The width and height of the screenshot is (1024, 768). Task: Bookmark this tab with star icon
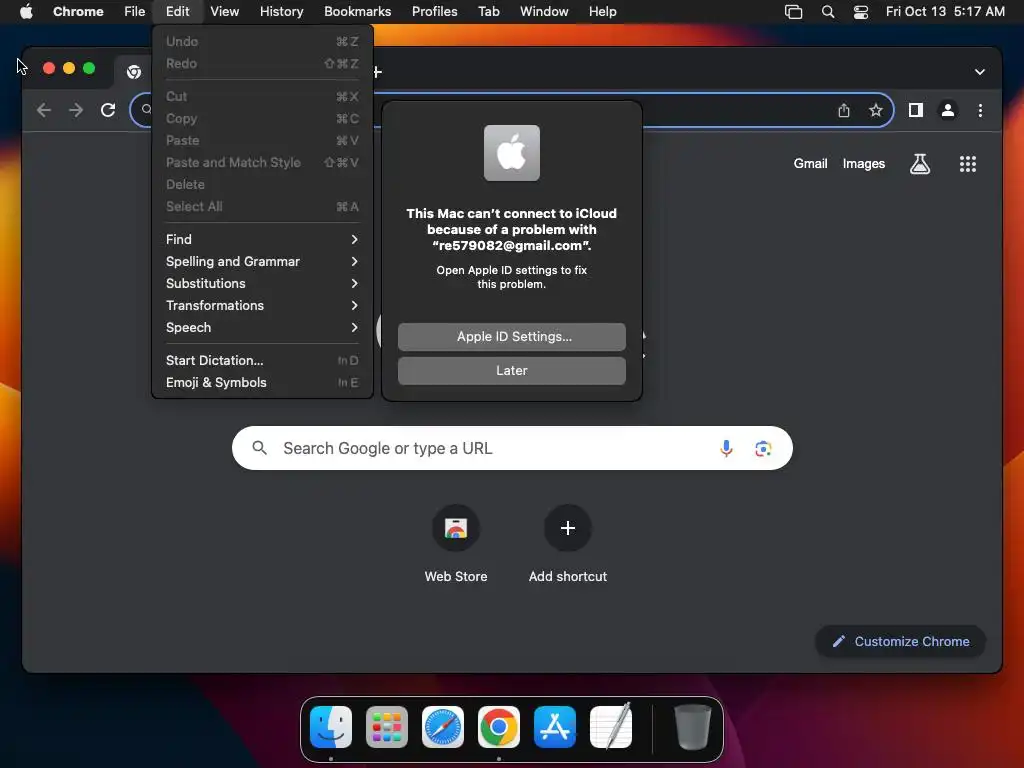point(876,110)
